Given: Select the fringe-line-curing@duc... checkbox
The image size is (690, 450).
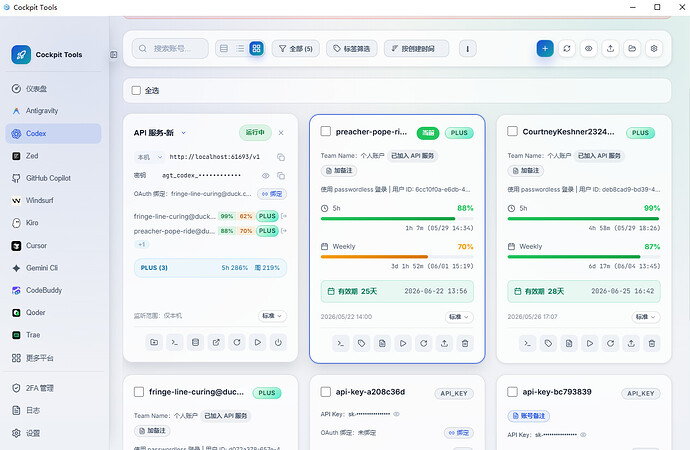Looking at the screenshot, I should (x=139, y=391).
